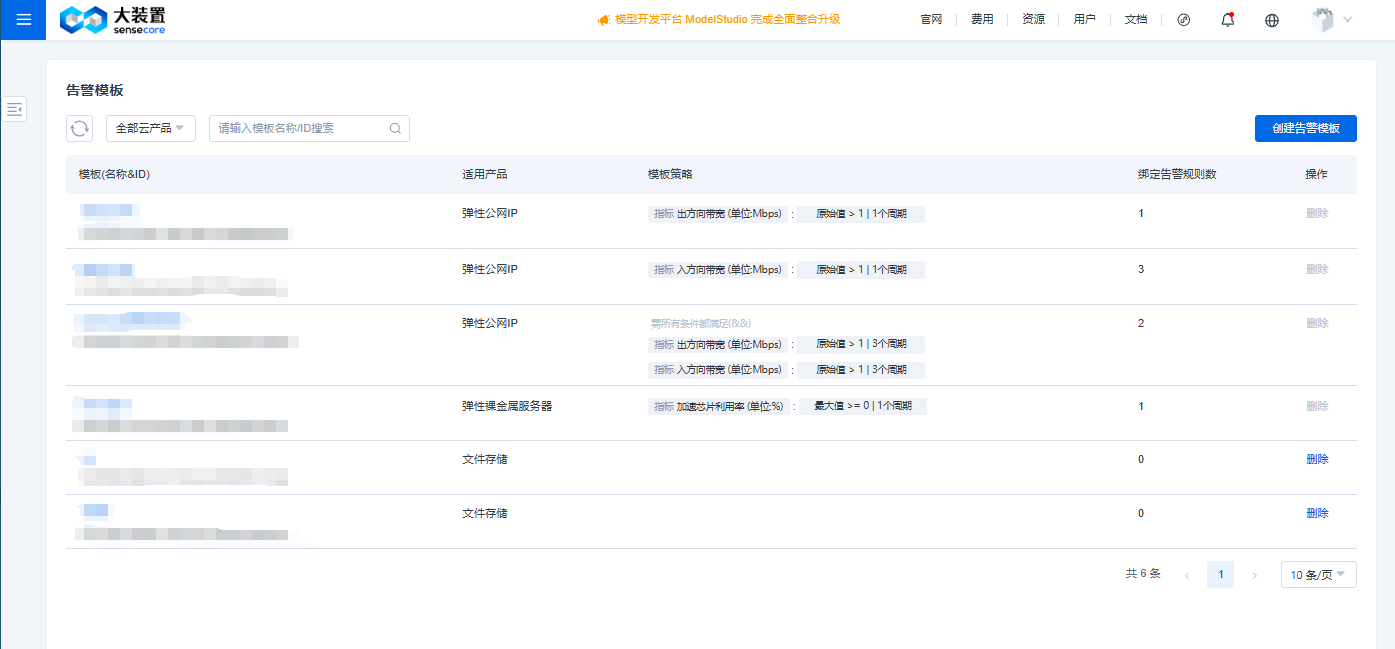Open the 文档 menu item
Screen dimensions: 1395x649
click(x=1136, y=20)
